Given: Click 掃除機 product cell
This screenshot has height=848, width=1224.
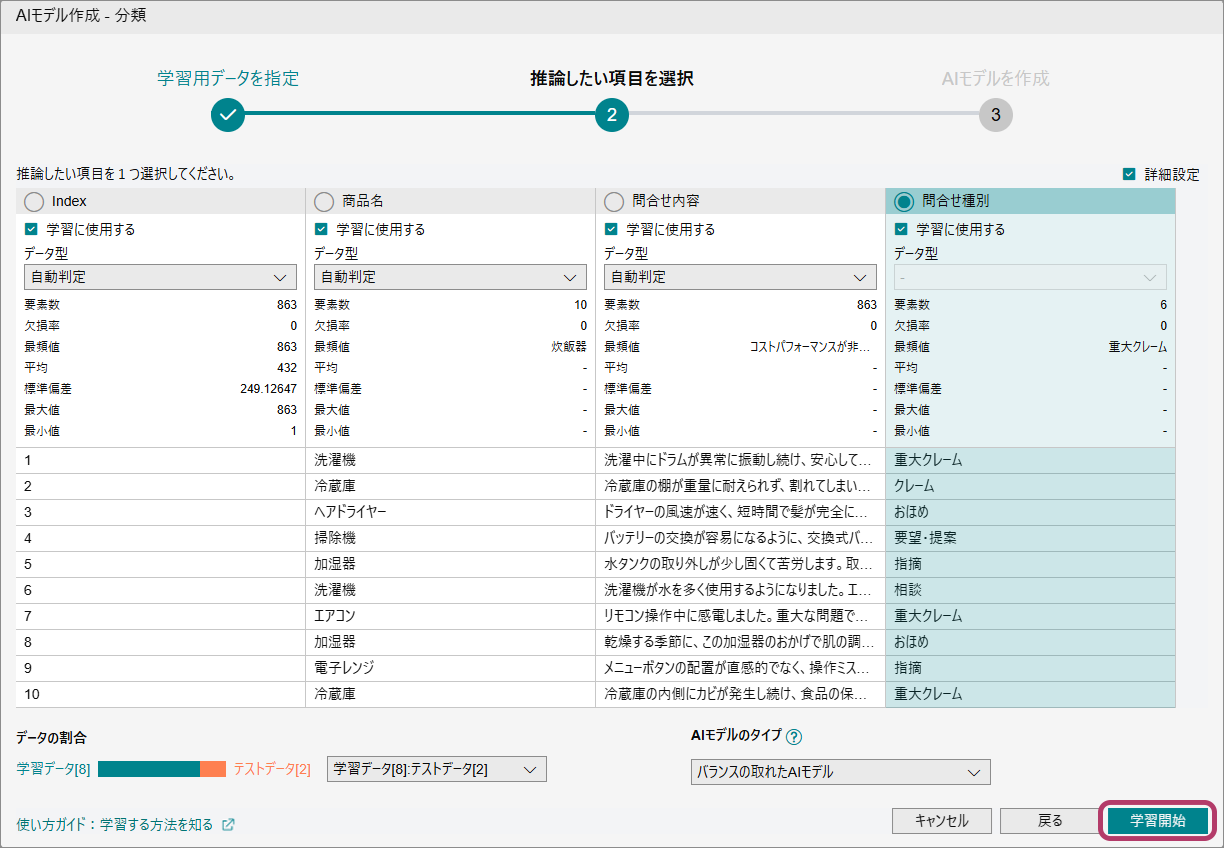Looking at the screenshot, I should click(450, 538).
